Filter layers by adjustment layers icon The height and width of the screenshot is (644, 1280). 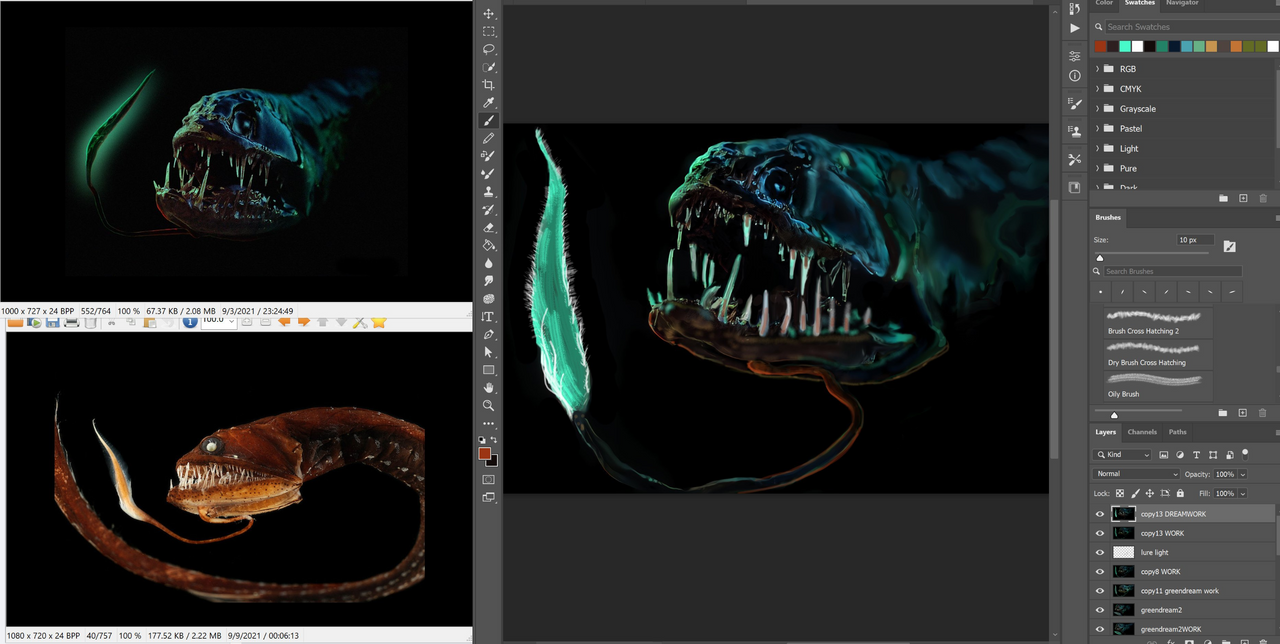click(1180, 455)
